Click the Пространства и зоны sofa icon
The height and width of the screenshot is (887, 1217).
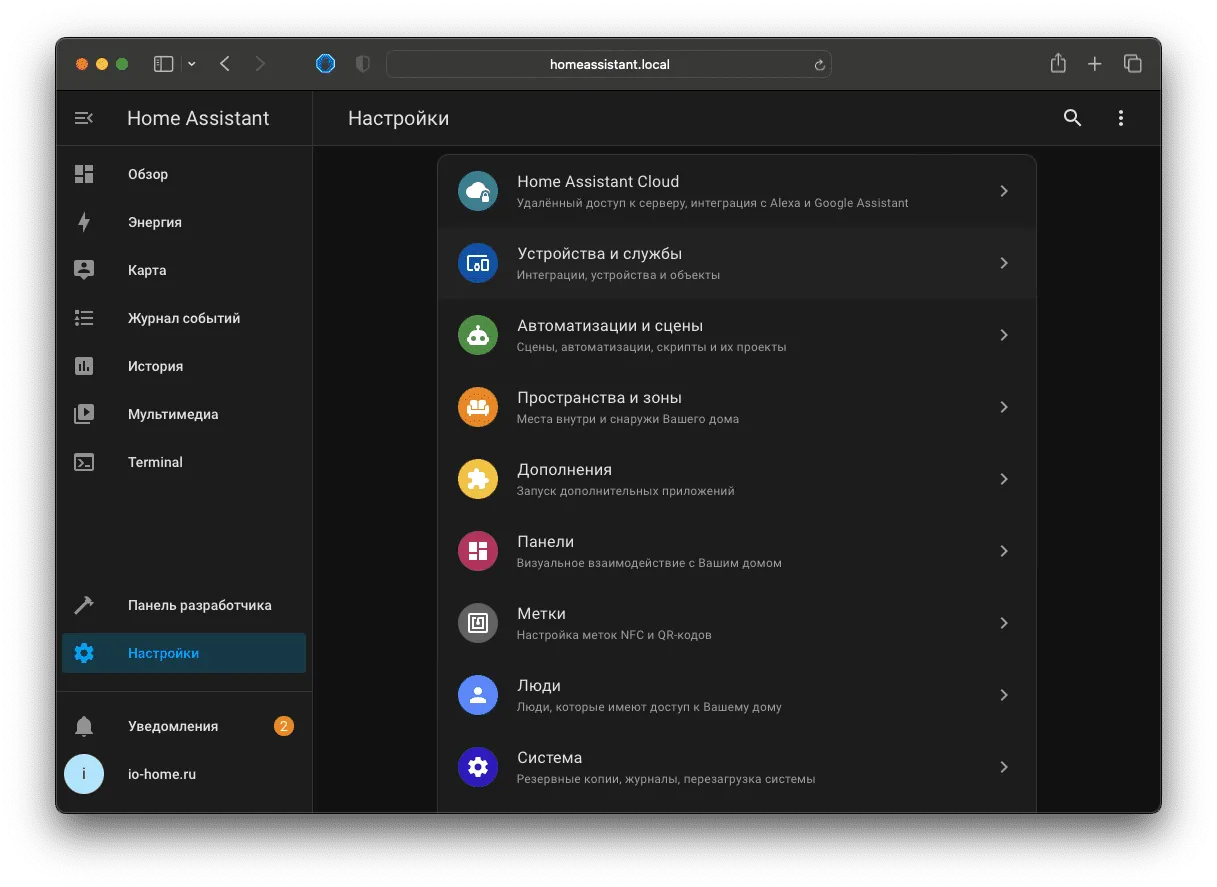point(478,407)
